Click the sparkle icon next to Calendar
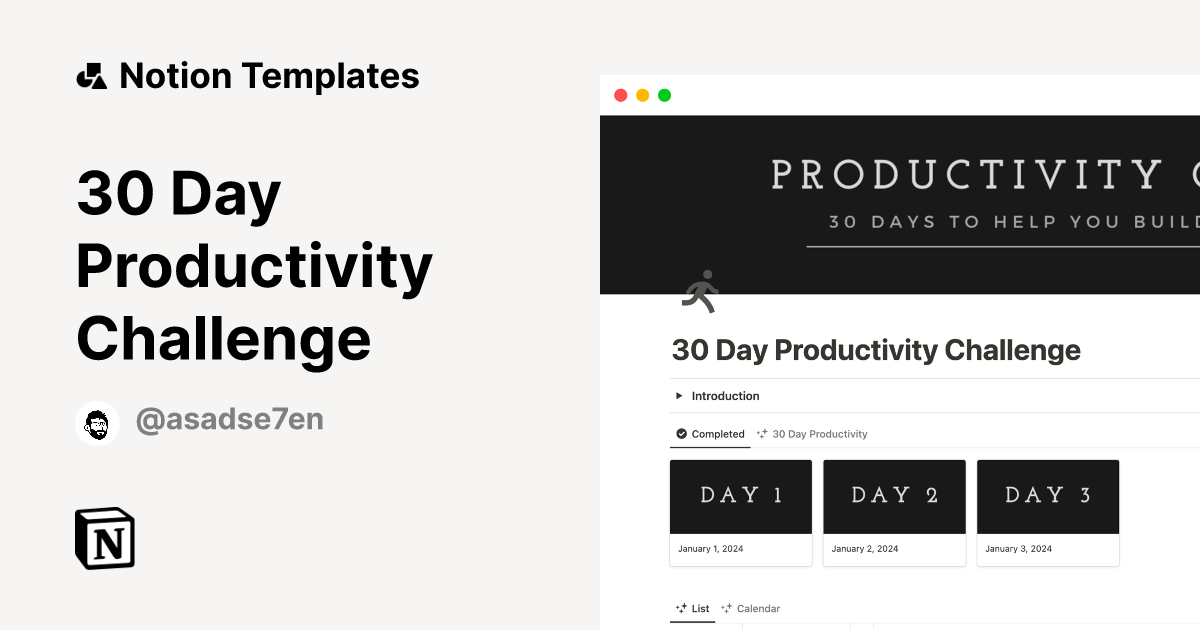 [x=727, y=608]
